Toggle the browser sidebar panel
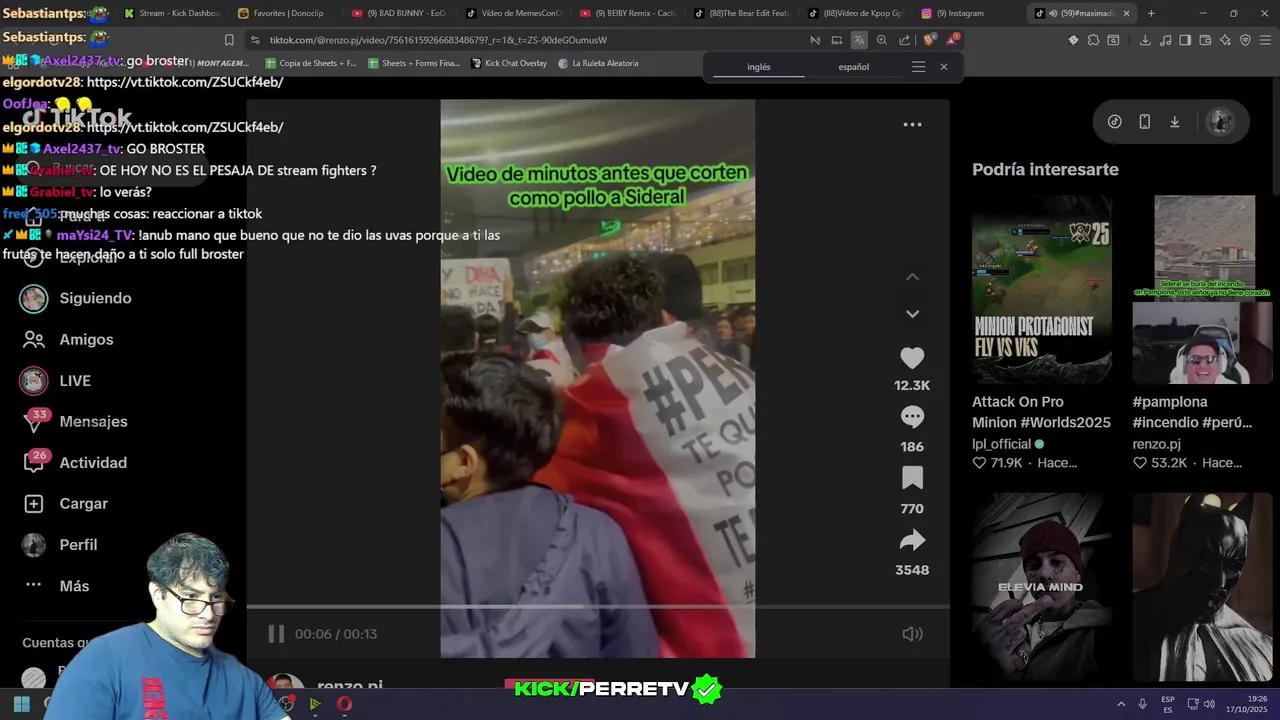The image size is (1280, 720). point(1185,40)
